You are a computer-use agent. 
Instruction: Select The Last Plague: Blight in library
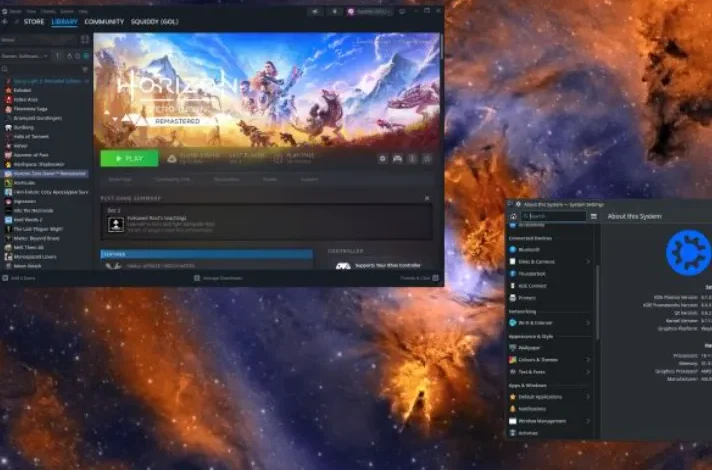tap(38, 229)
